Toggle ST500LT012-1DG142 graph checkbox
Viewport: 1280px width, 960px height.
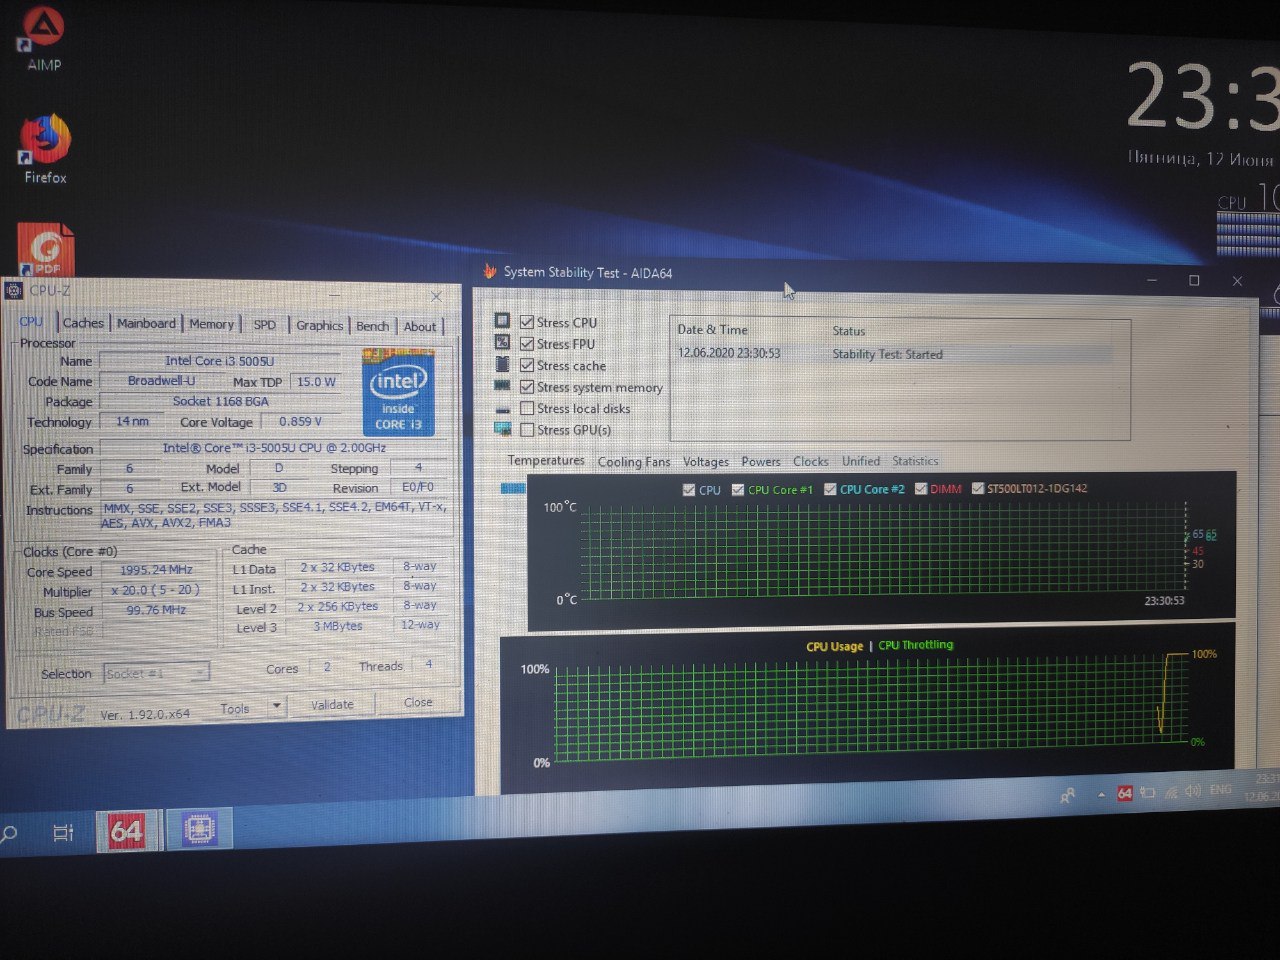(x=978, y=489)
